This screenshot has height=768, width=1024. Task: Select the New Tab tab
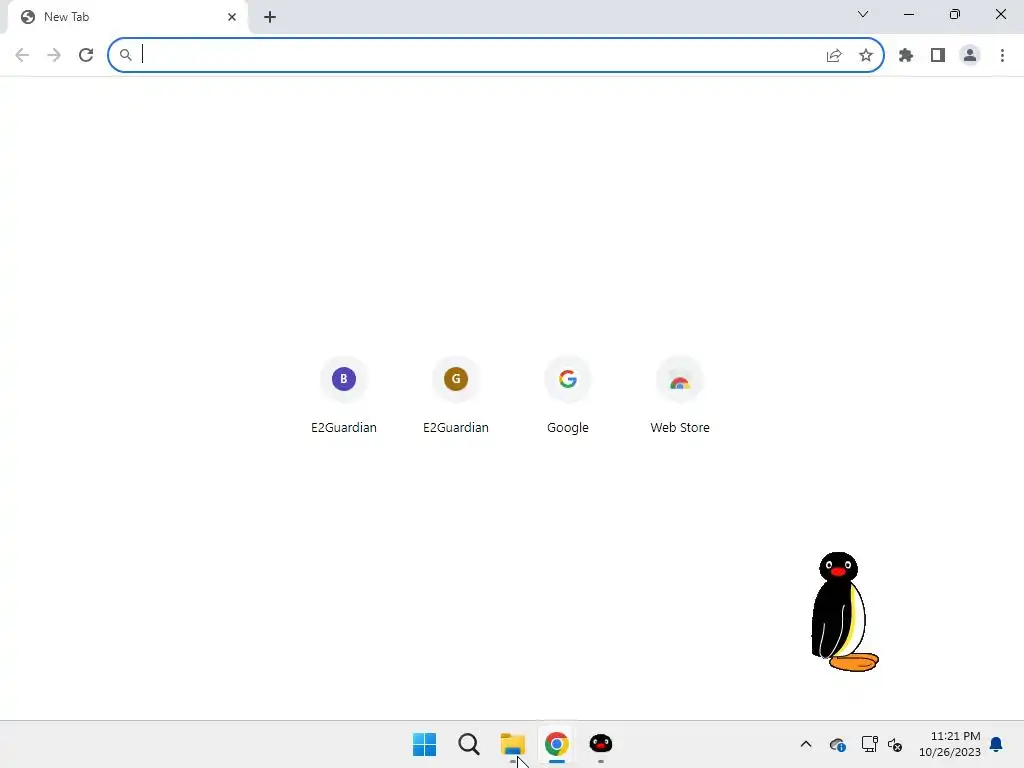[128, 17]
